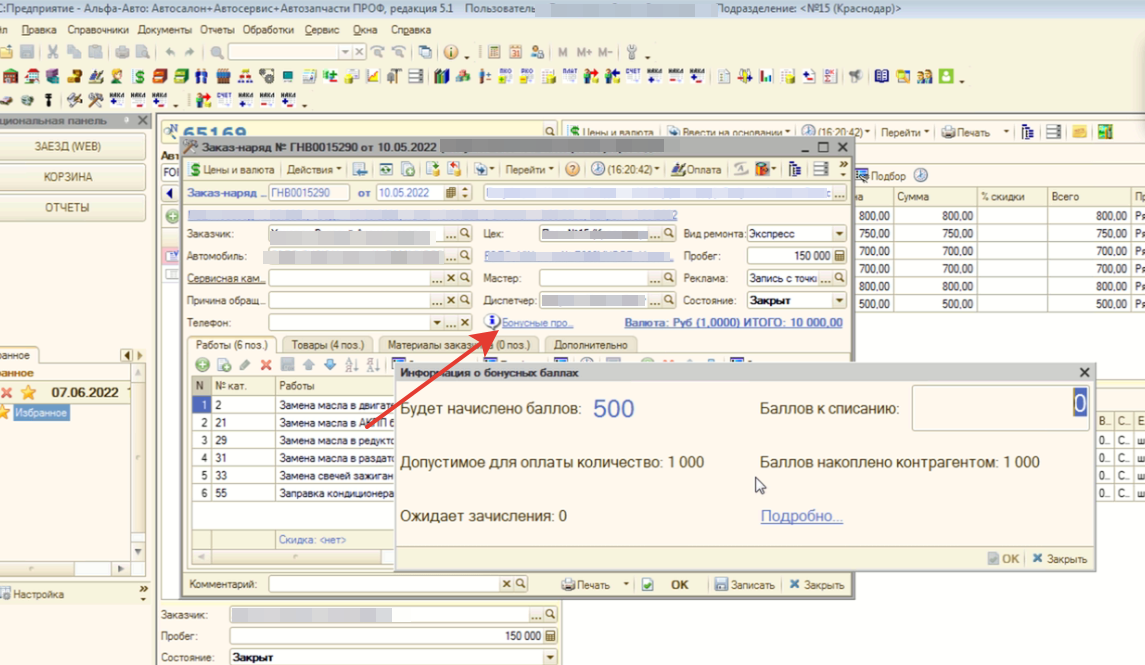
Task: Expand the Действия dropdown menu
Action: (x=314, y=170)
